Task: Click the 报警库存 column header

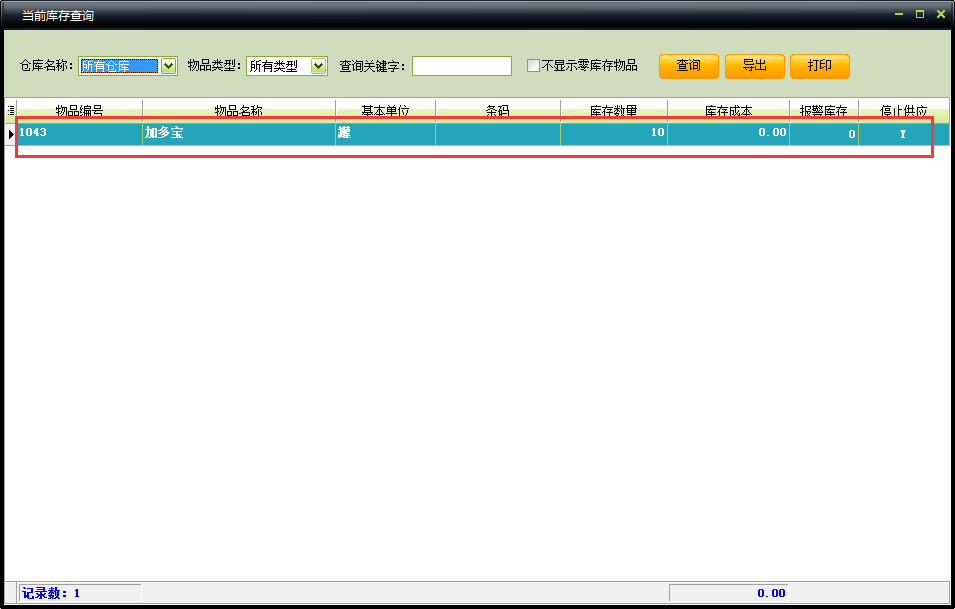Action: pyautogui.click(x=823, y=110)
